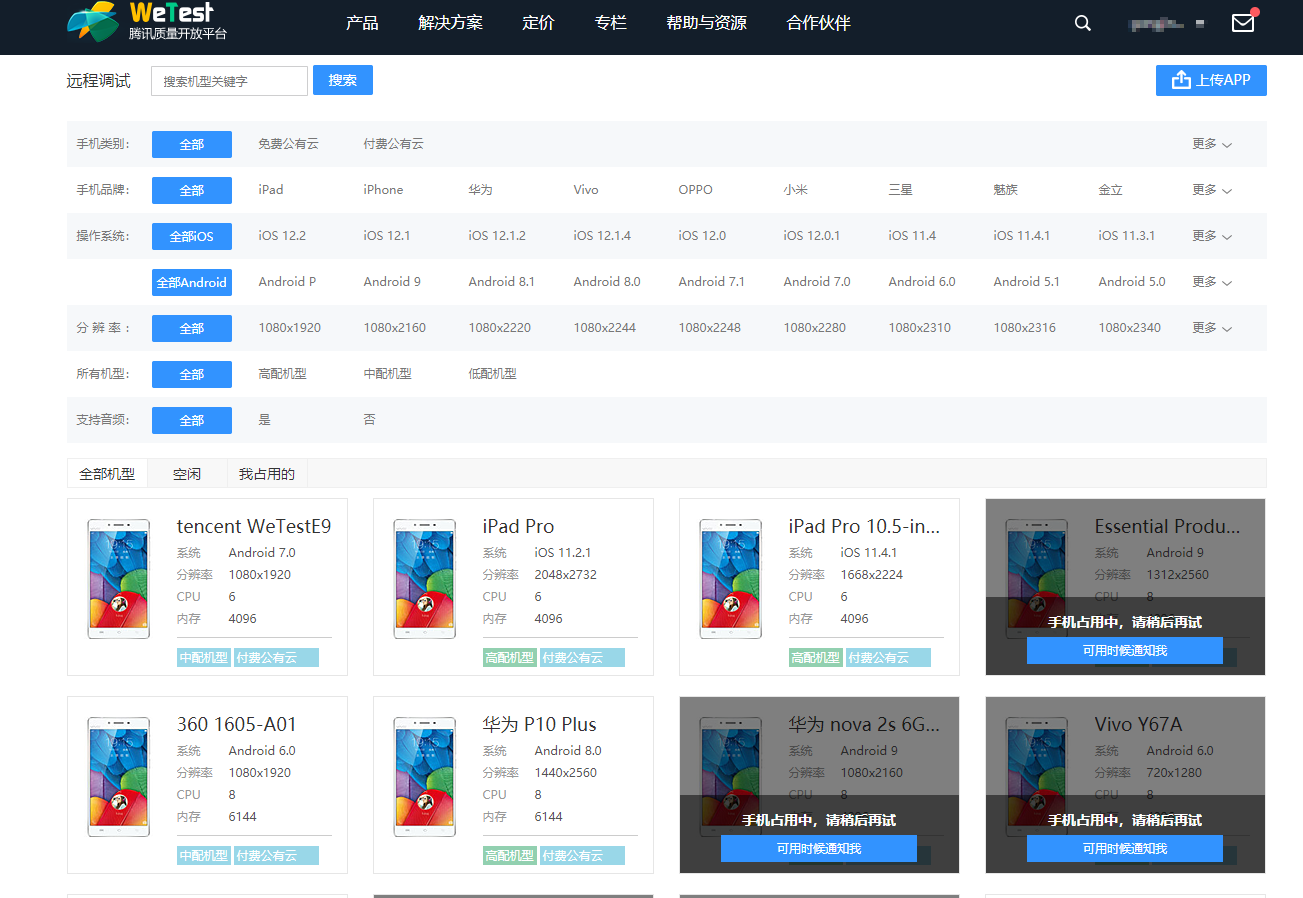Filter brand by 小米
Image resolution: width=1303 pixels, height=898 pixels.
coord(795,190)
